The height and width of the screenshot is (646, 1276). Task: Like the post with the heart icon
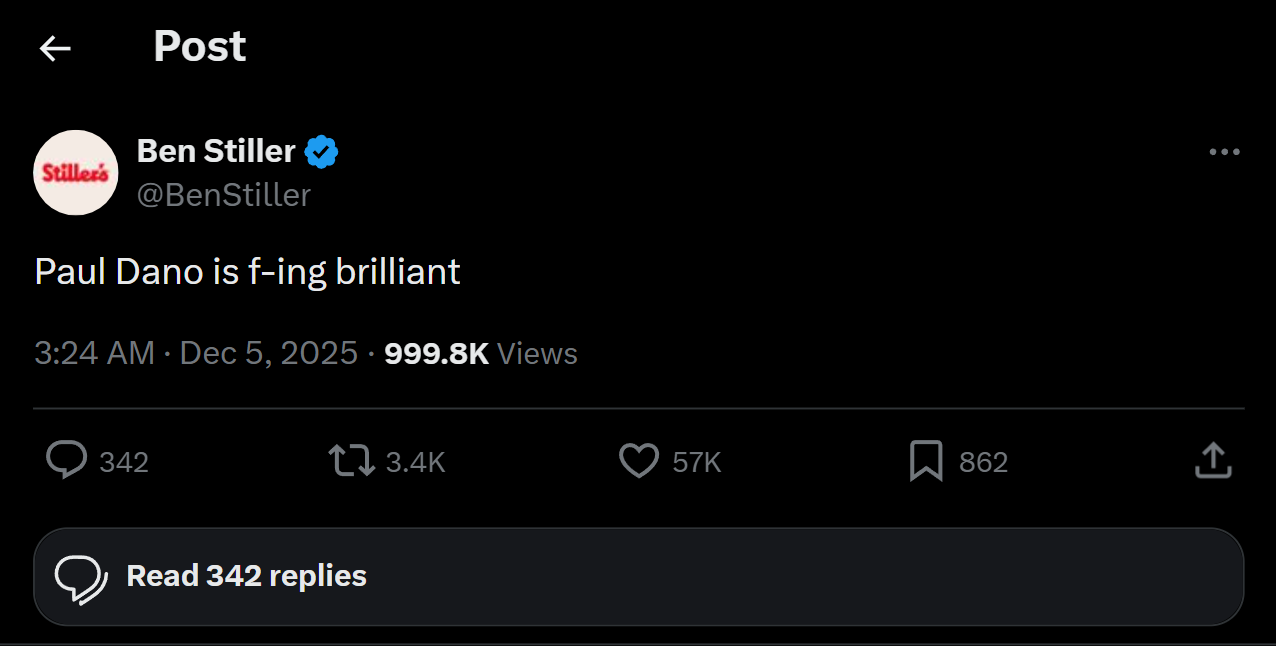tap(639, 461)
